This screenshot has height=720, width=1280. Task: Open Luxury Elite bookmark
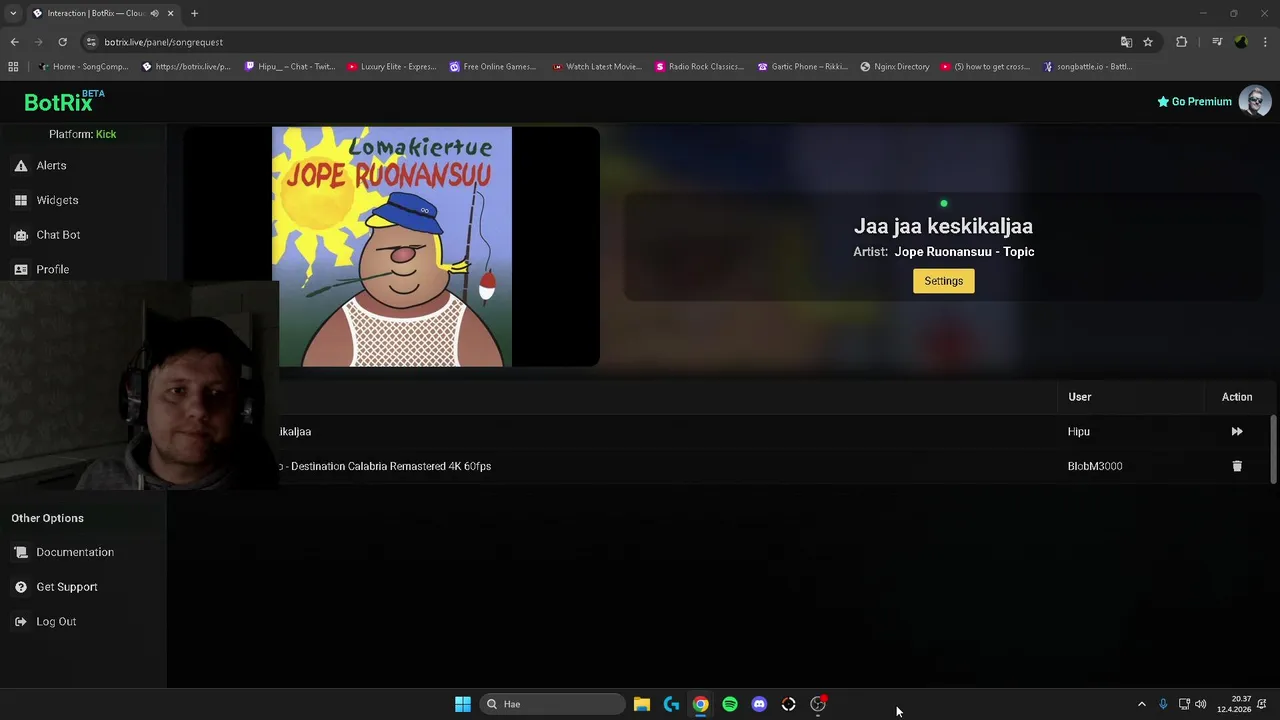pyautogui.click(x=392, y=67)
